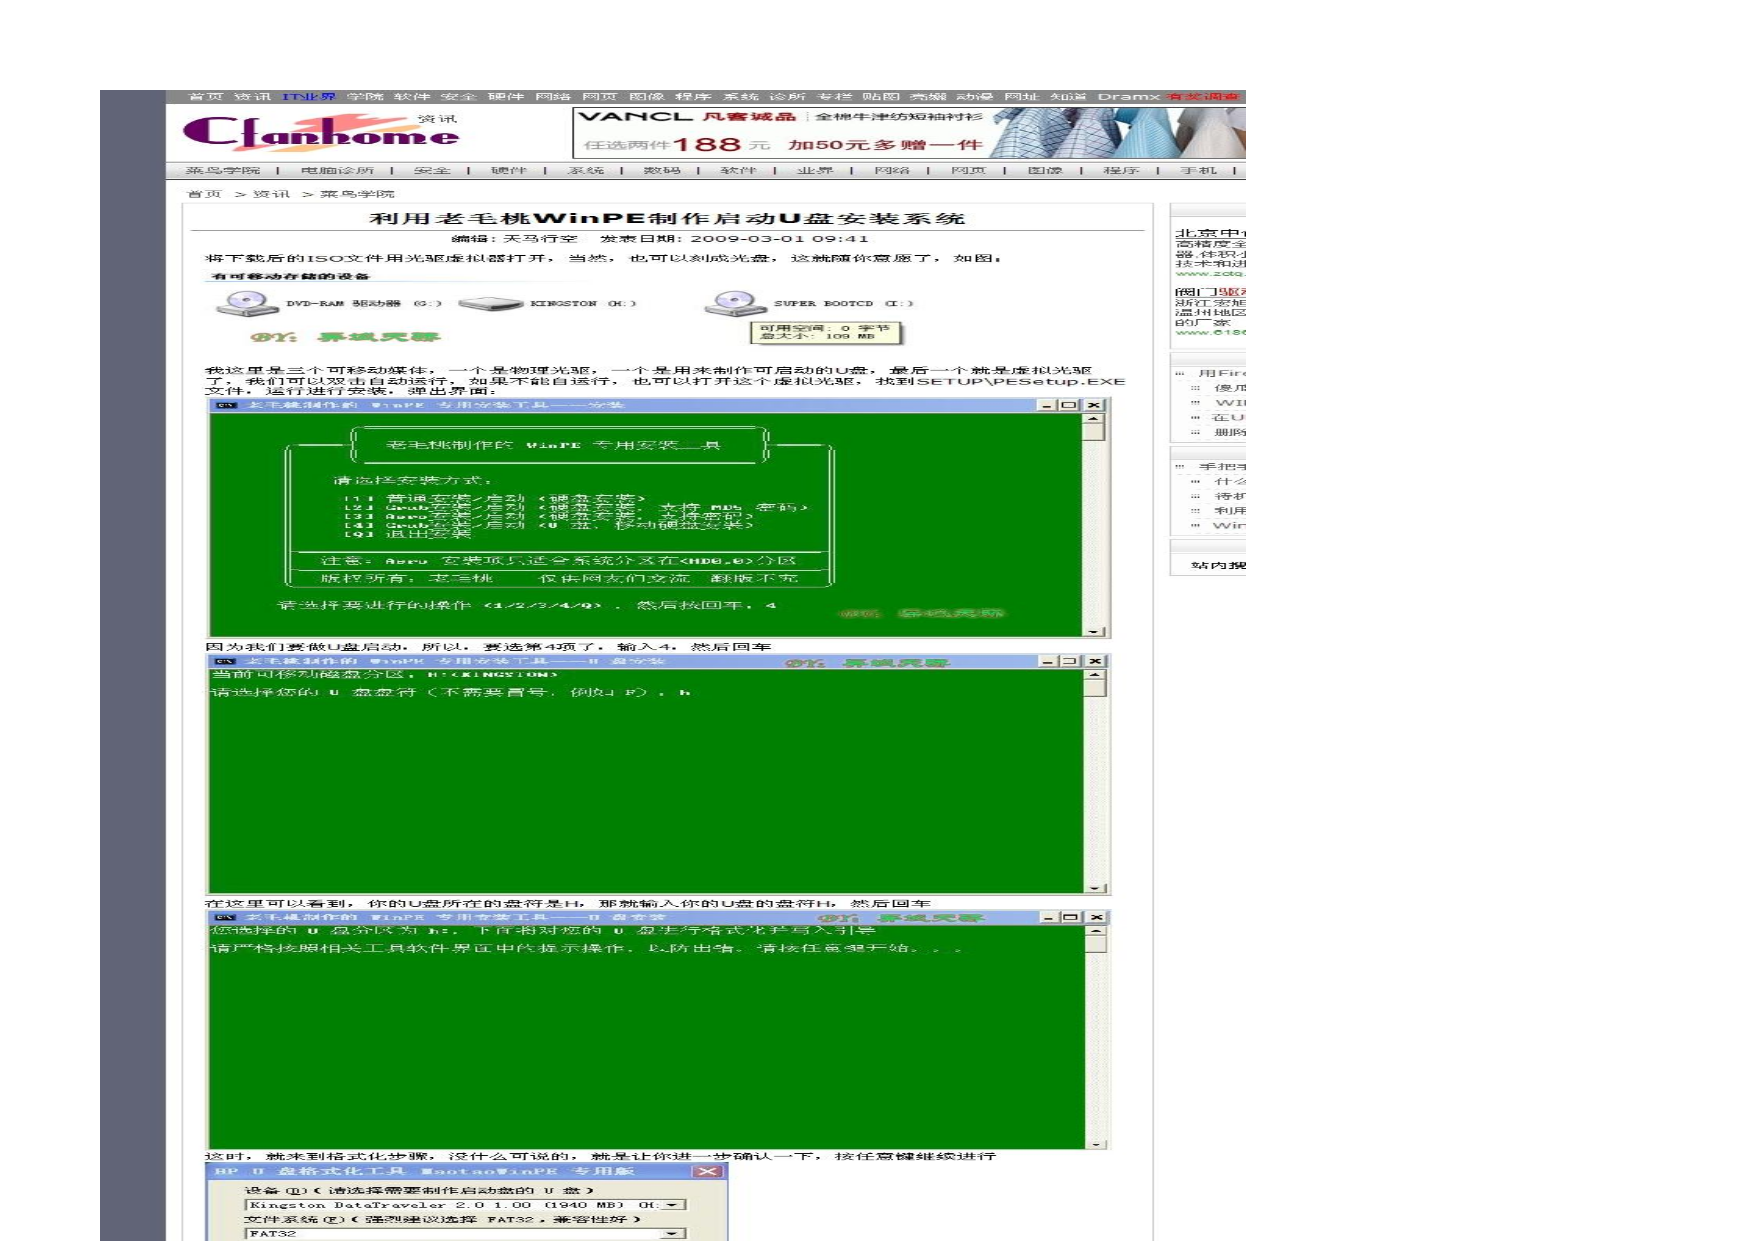
Task: Click scroll-up arrow in the 请按任意键开始 console
Action: (1097, 931)
